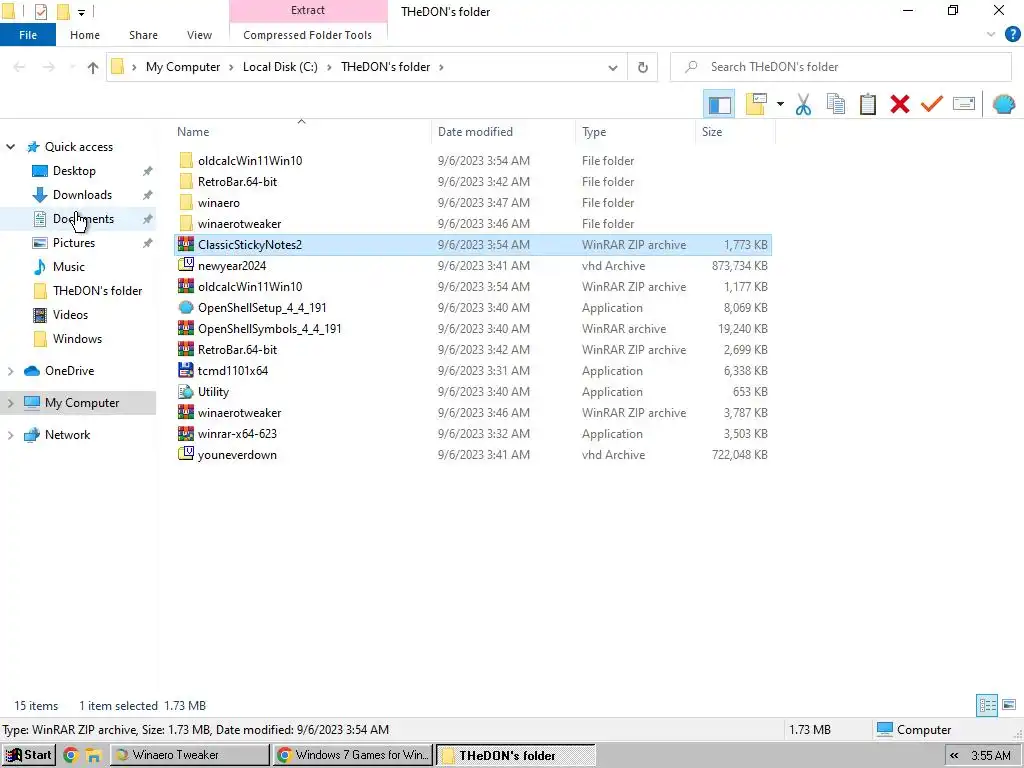The image size is (1024, 768).
Task: Select Videos in the navigation pane
Action: (x=70, y=315)
